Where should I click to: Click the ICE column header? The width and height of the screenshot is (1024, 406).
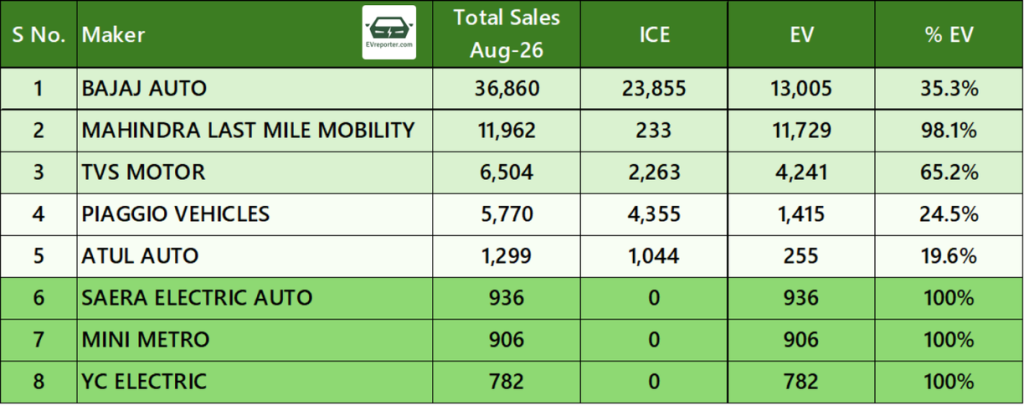(x=654, y=34)
